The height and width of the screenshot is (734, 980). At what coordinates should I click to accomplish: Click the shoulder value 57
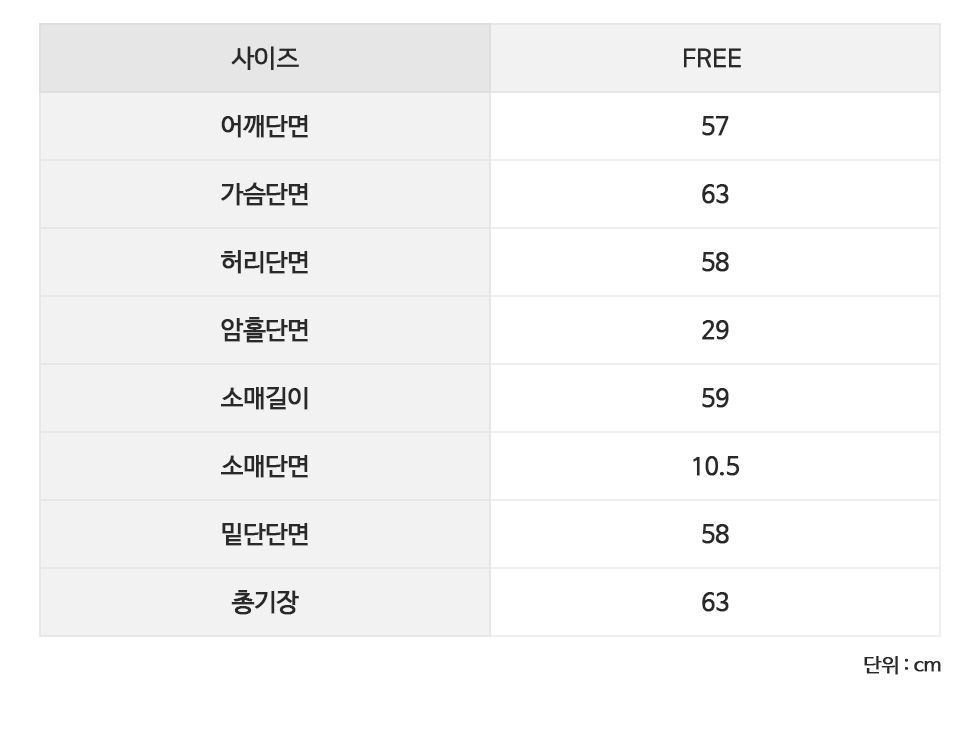(715, 127)
